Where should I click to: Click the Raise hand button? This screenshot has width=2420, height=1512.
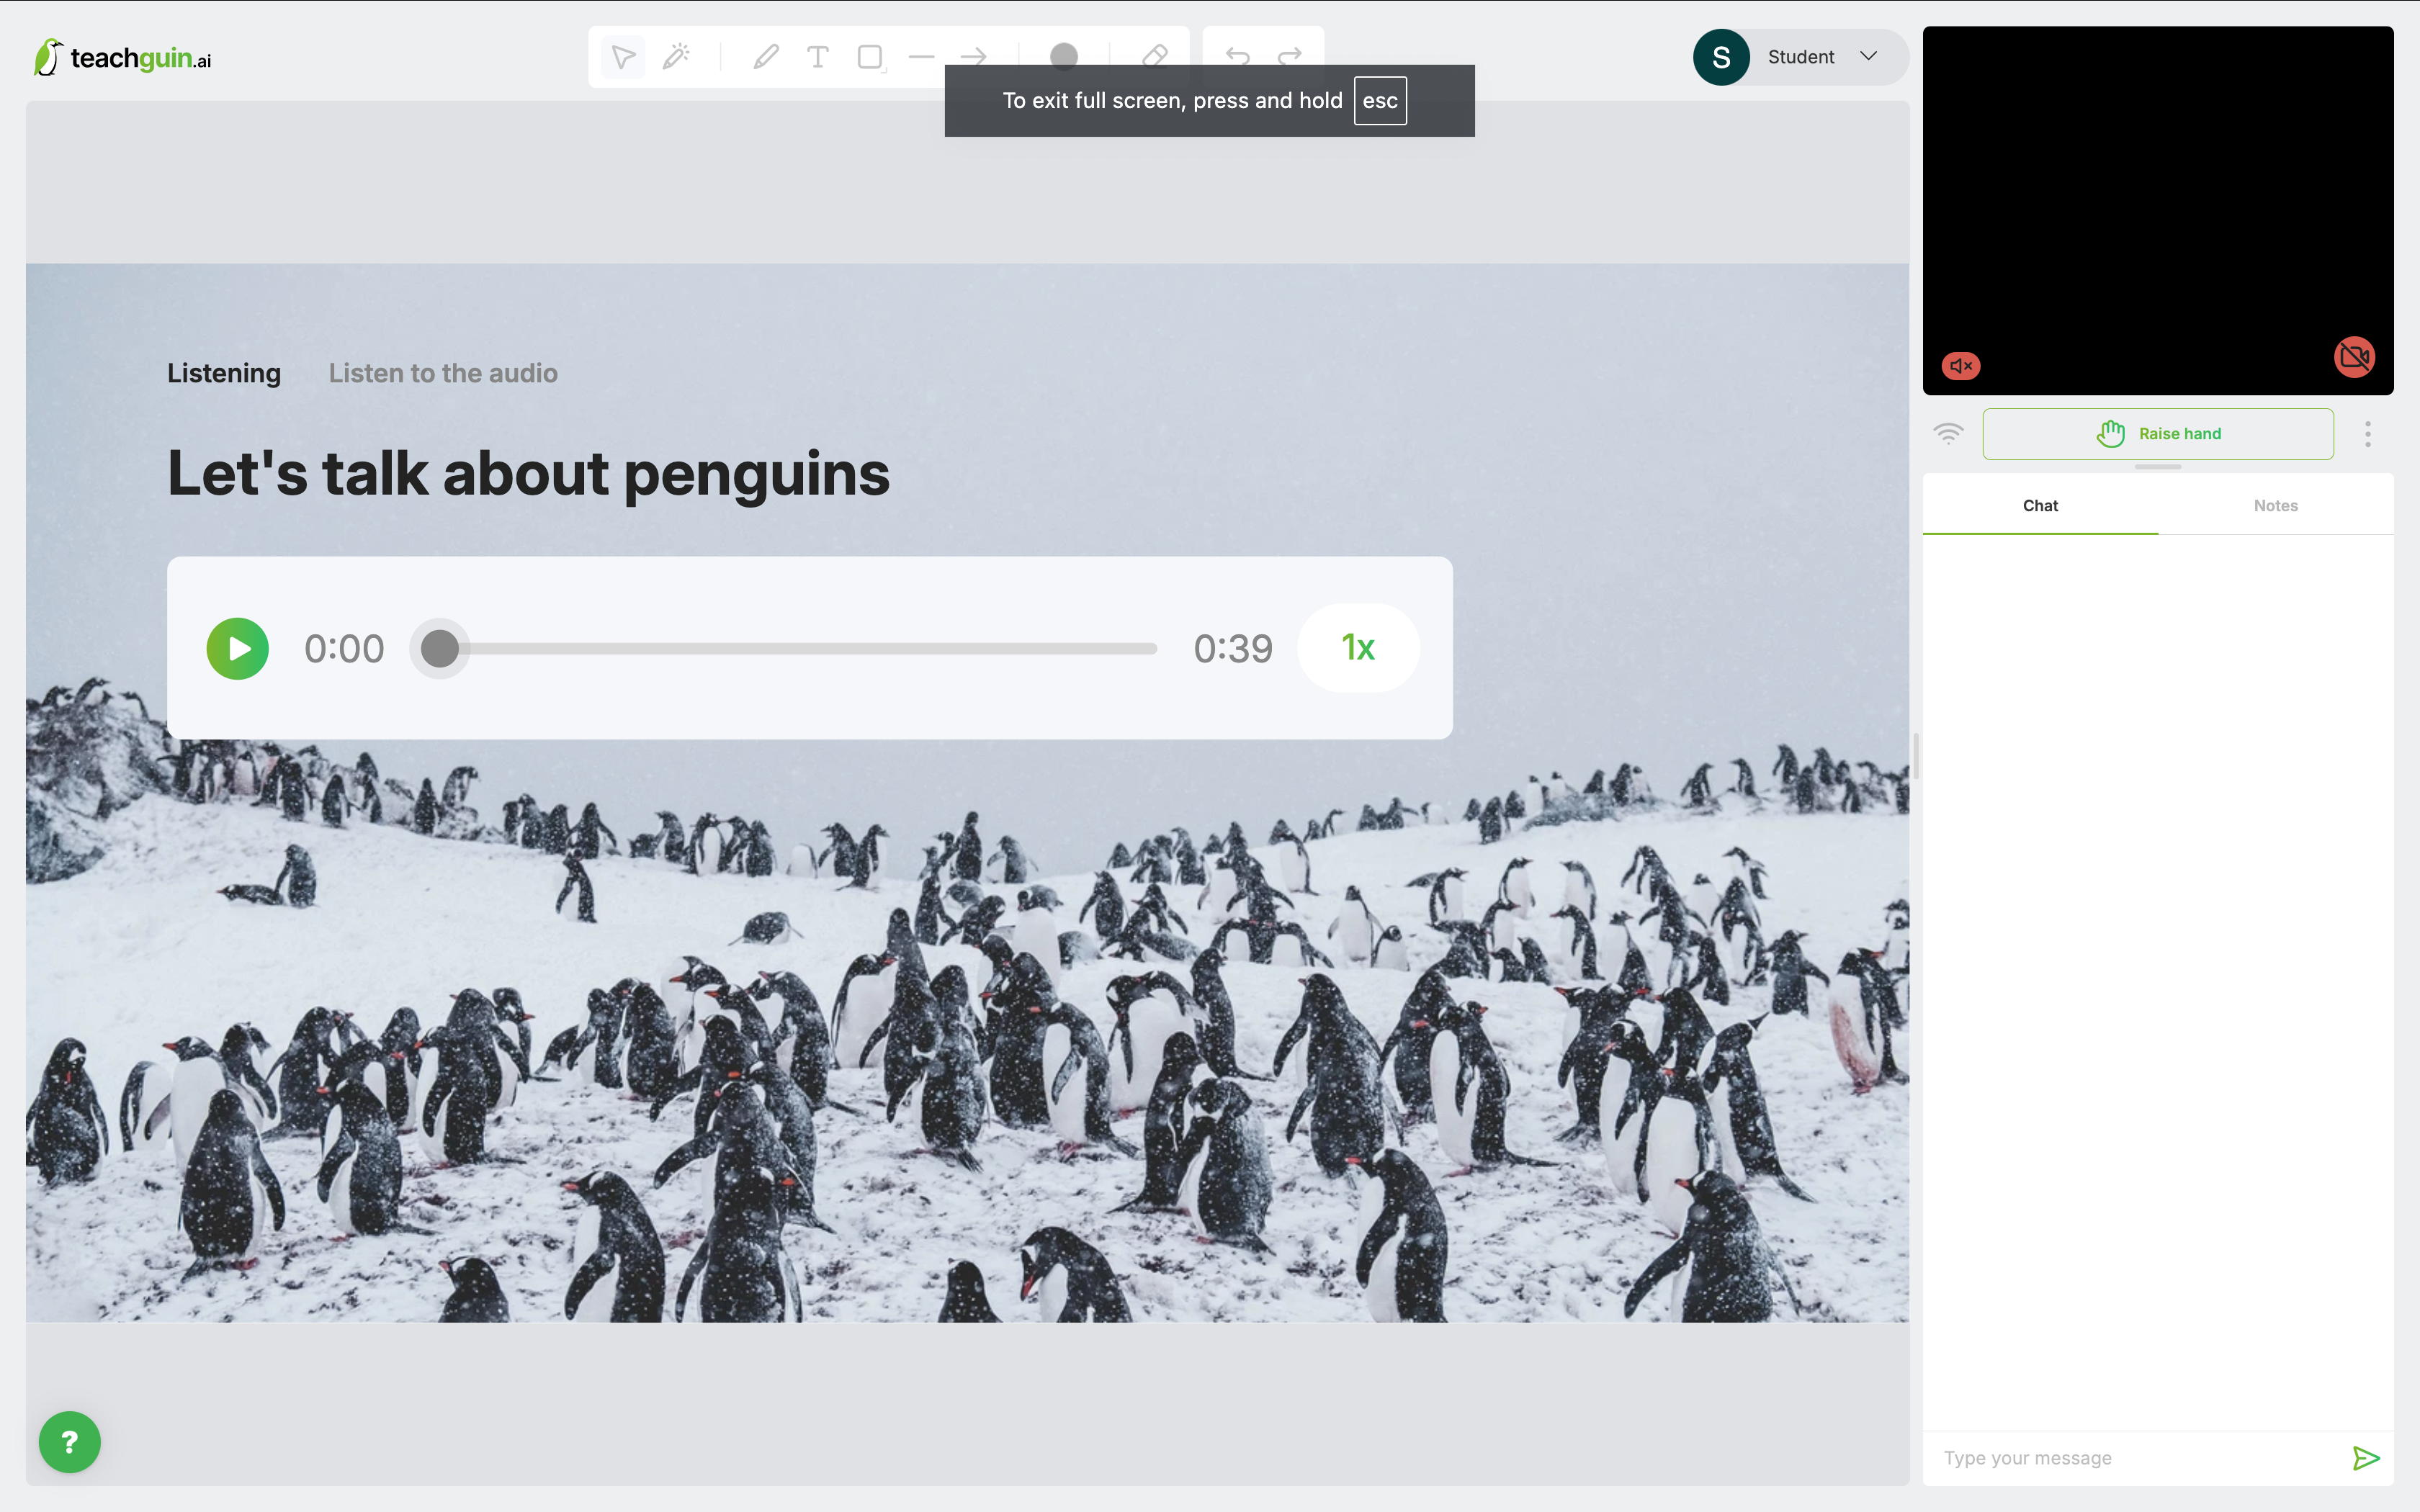(x=2158, y=434)
